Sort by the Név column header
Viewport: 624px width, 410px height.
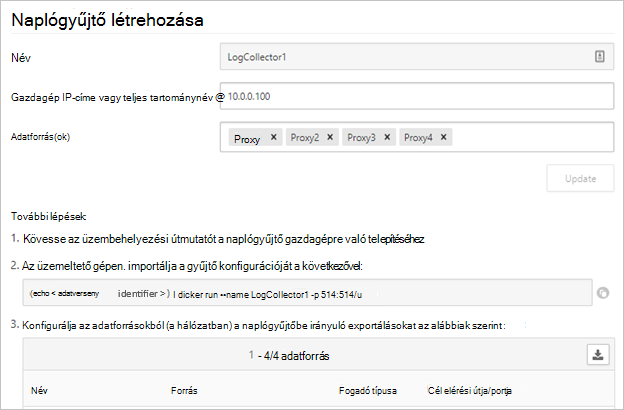pyautogui.click(x=39, y=390)
